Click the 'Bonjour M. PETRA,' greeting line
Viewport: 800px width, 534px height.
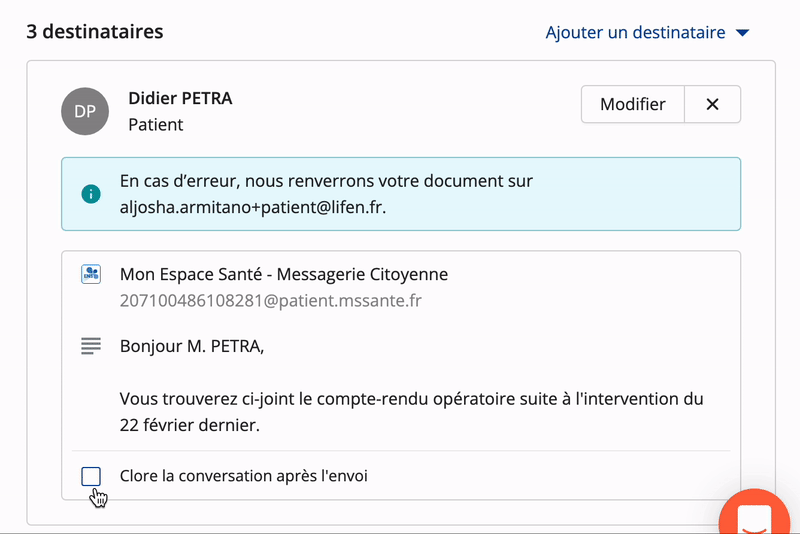point(192,346)
